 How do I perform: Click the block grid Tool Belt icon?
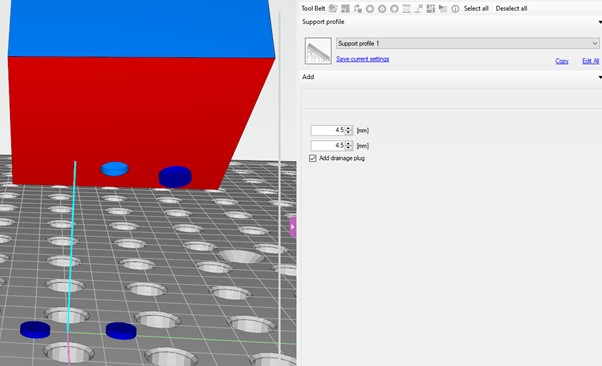(431, 8)
